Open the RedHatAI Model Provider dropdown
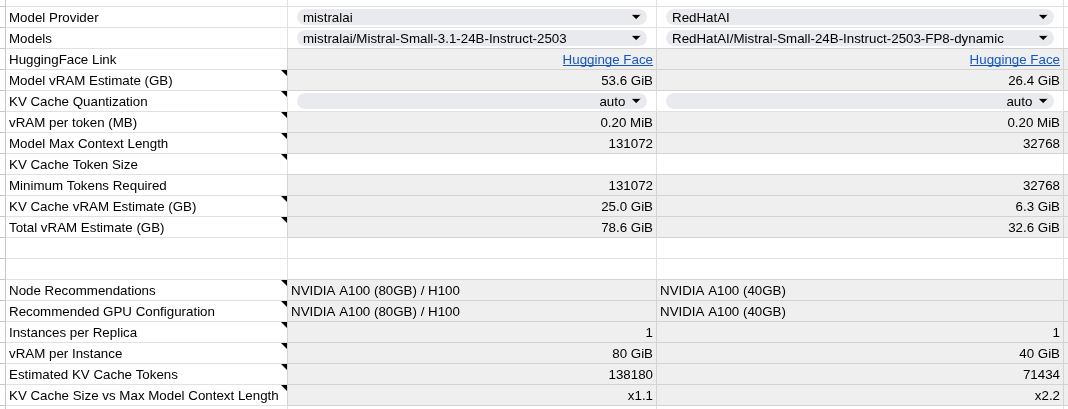Image resolution: width=1068 pixels, height=409 pixels. pos(860,17)
